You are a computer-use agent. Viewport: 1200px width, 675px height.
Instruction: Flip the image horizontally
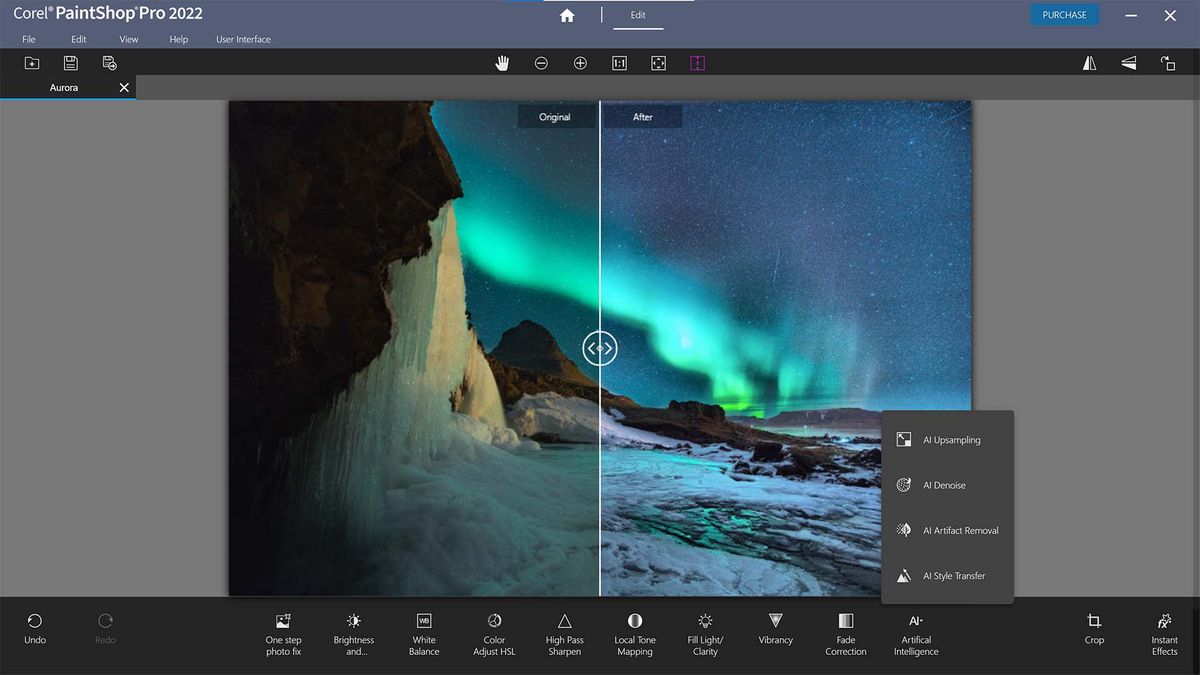1089,62
